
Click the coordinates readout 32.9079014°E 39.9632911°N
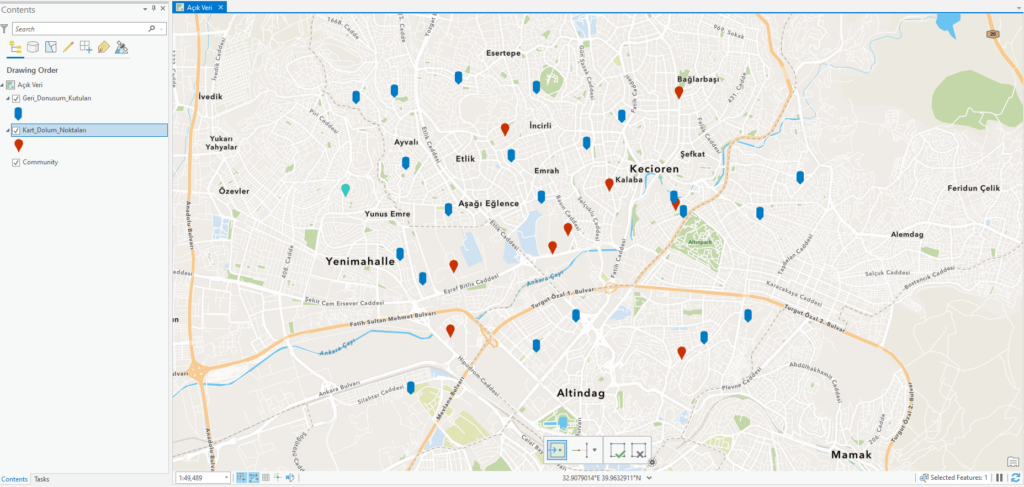point(602,478)
